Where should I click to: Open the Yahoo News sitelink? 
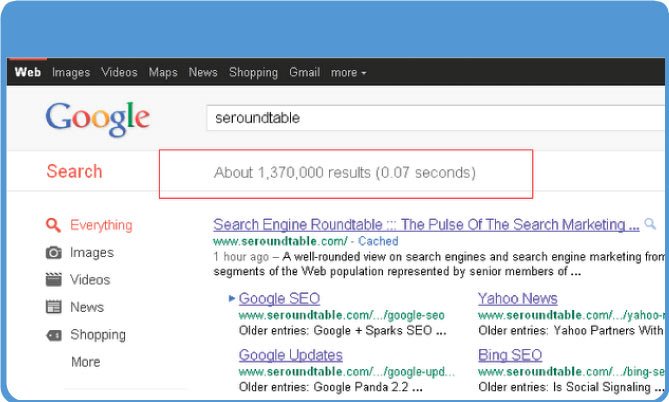518,298
